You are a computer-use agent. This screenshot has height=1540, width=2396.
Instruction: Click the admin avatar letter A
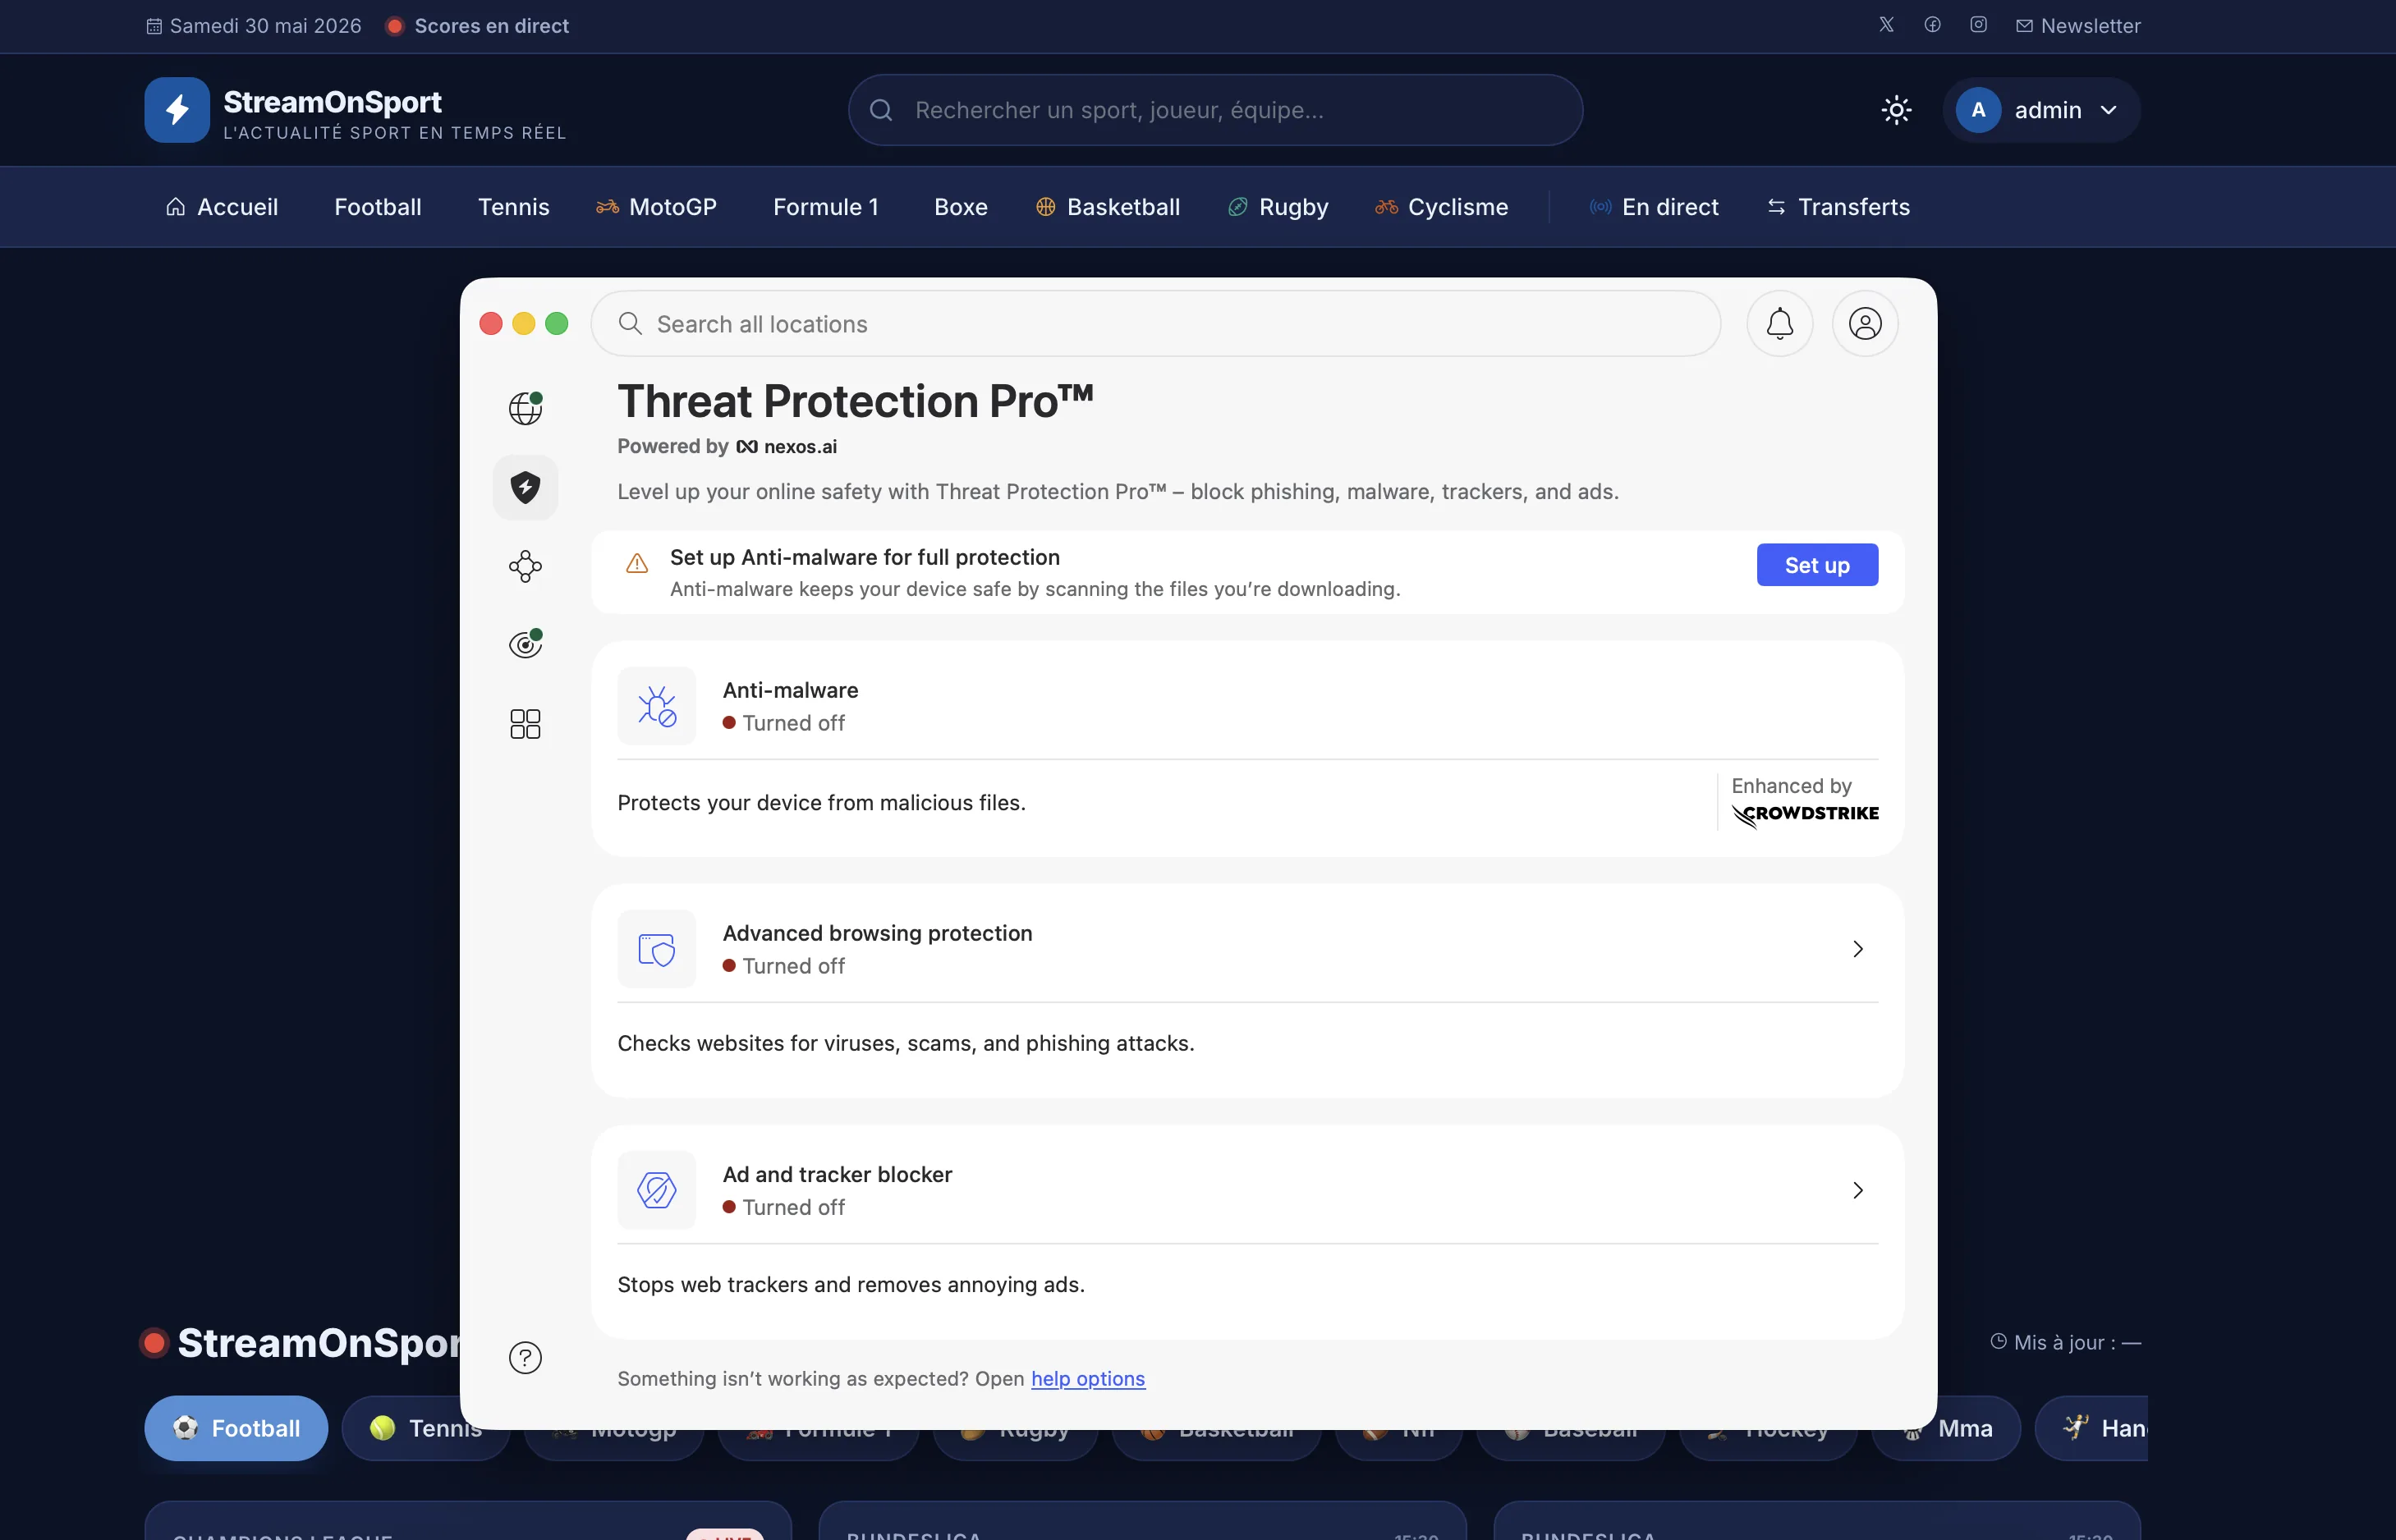coord(1978,110)
